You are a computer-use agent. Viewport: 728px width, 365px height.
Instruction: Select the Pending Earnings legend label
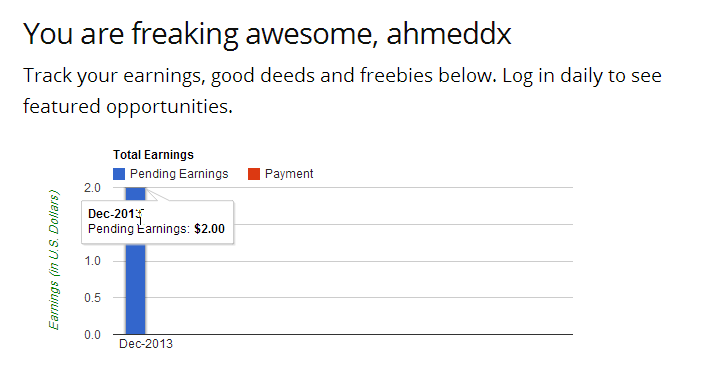pyautogui.click(x=179, y=174)
